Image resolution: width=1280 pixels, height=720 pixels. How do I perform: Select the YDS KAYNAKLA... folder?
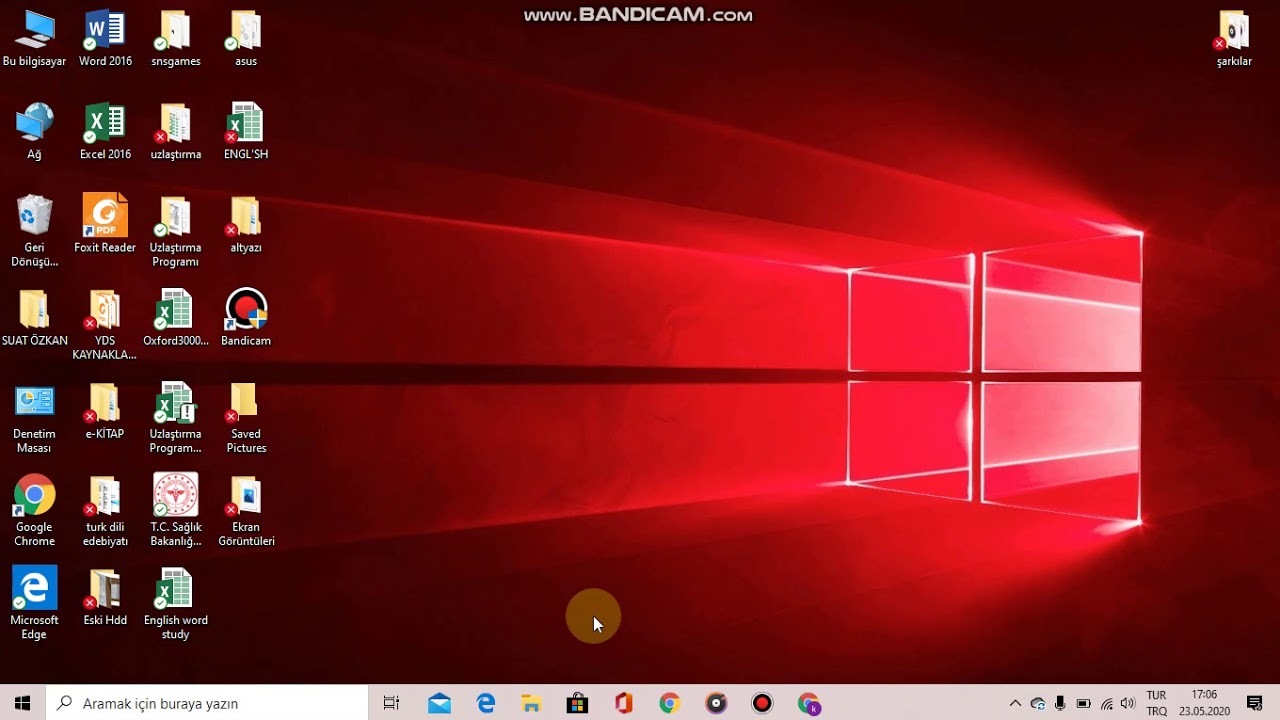click(x=105, y=325)
